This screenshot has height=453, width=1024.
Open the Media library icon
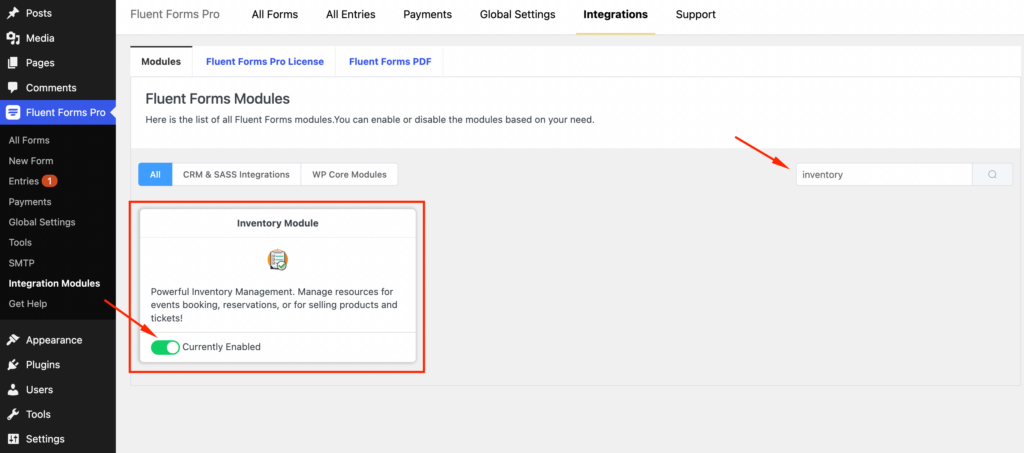point(12,38)
